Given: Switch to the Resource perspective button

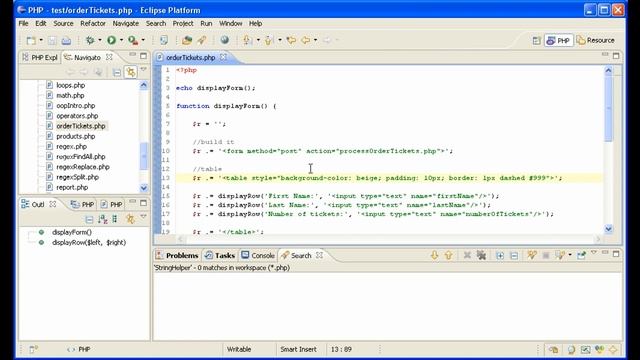Looking at the screenshot, I should (x=596, y=40).
